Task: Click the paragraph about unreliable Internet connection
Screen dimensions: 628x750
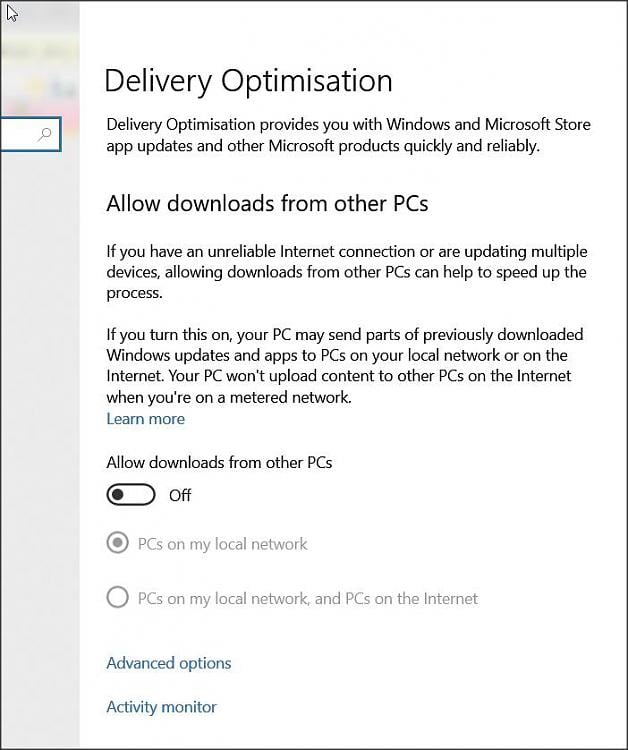Action: (x=346, y=272)
